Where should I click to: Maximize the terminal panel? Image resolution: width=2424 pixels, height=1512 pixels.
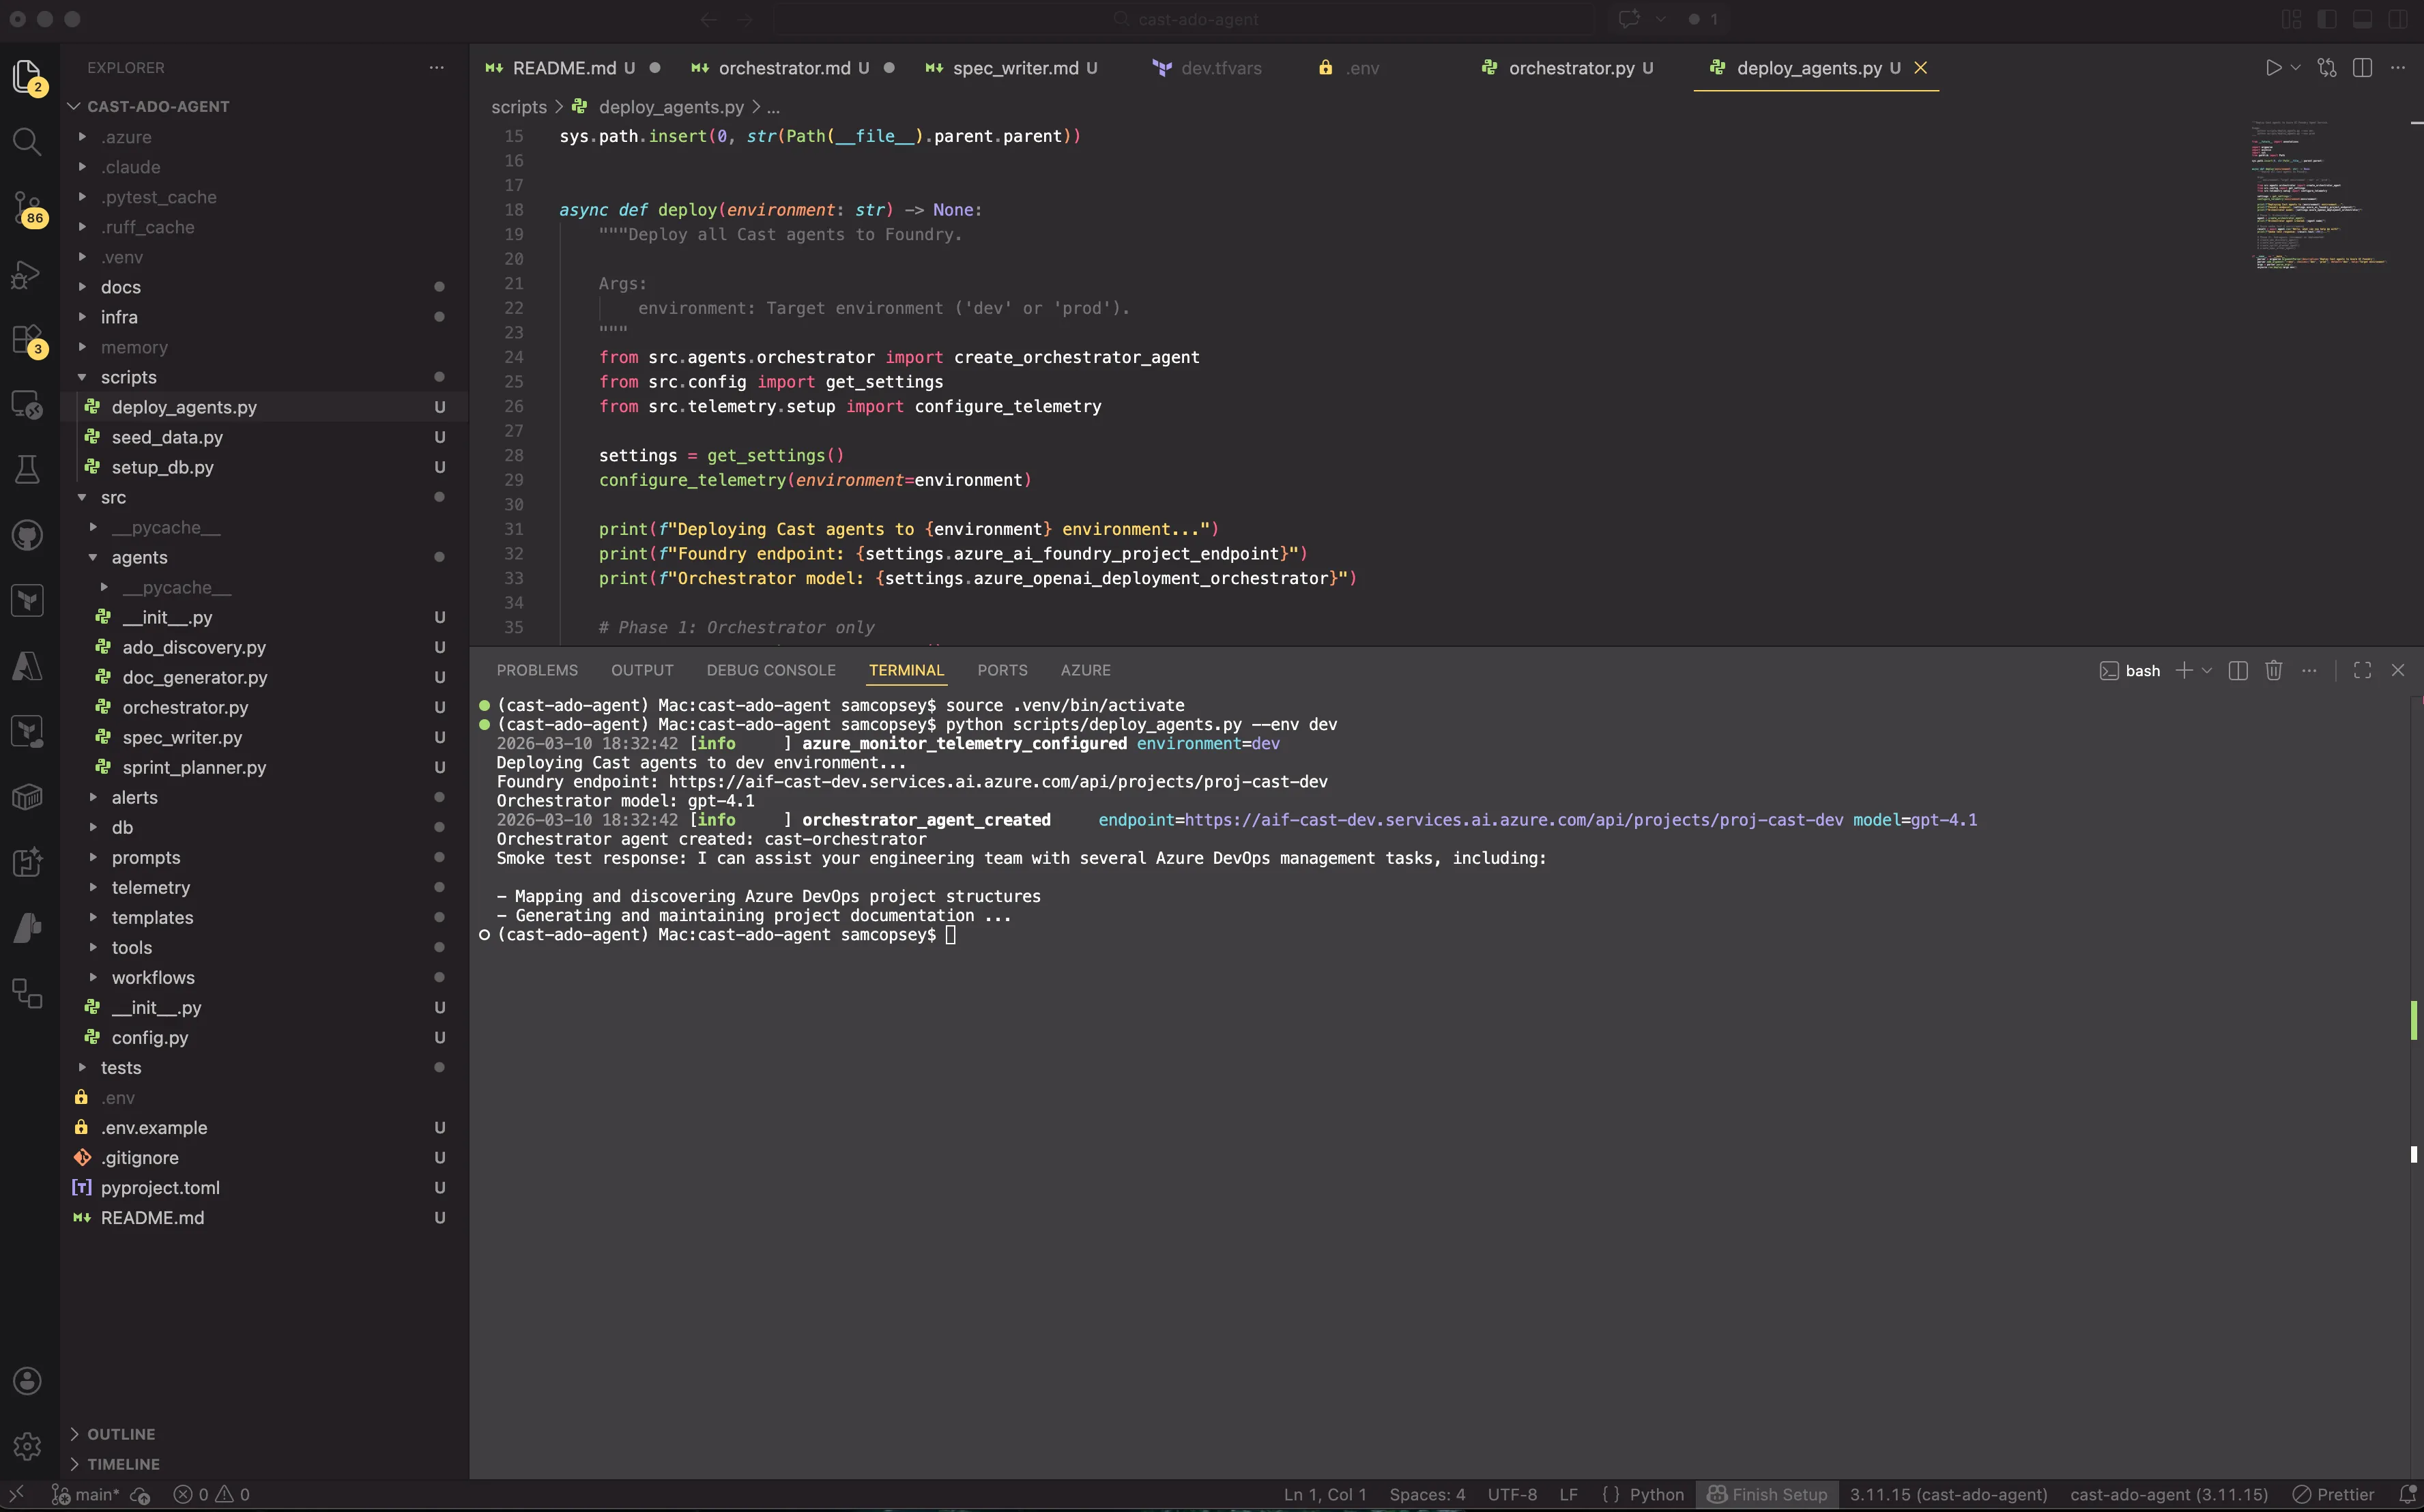(2362, 670)
